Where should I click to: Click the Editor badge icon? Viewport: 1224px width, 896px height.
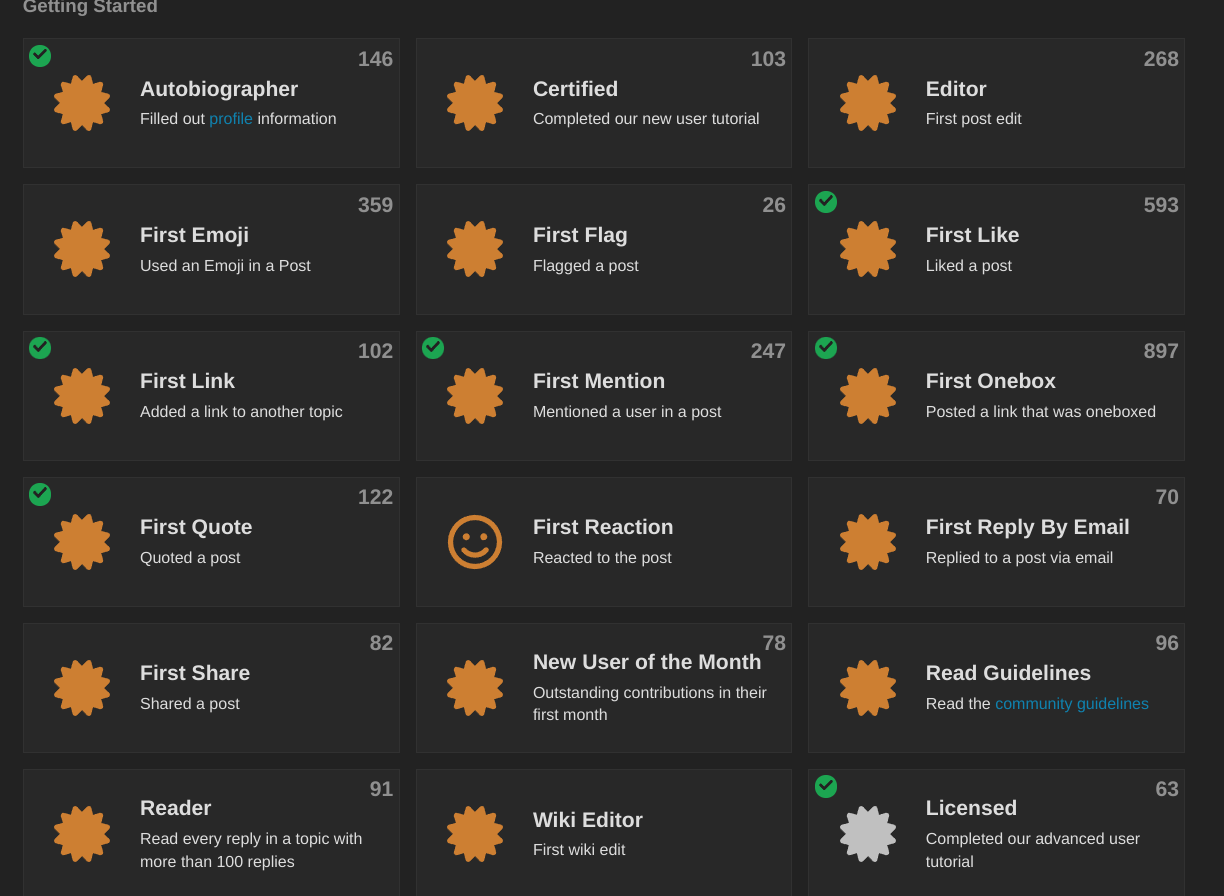coord(868,103)
